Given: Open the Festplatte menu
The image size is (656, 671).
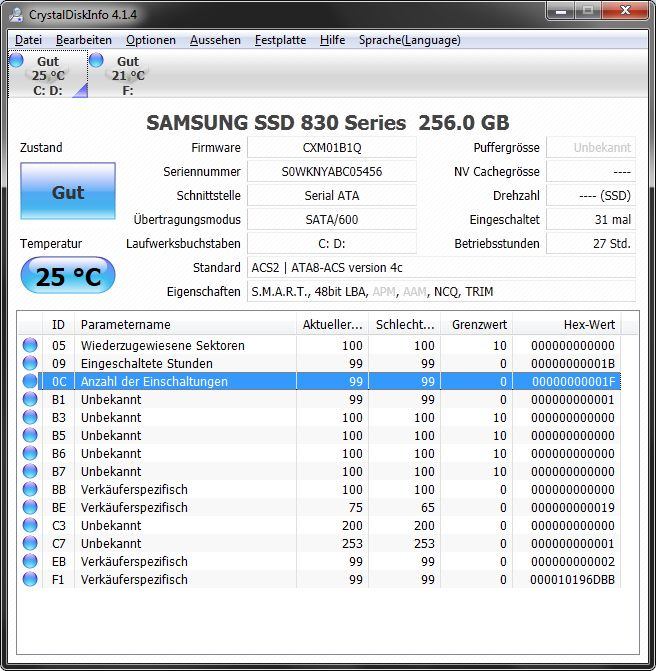Looking at the screenshot, I should click(280, 40).
